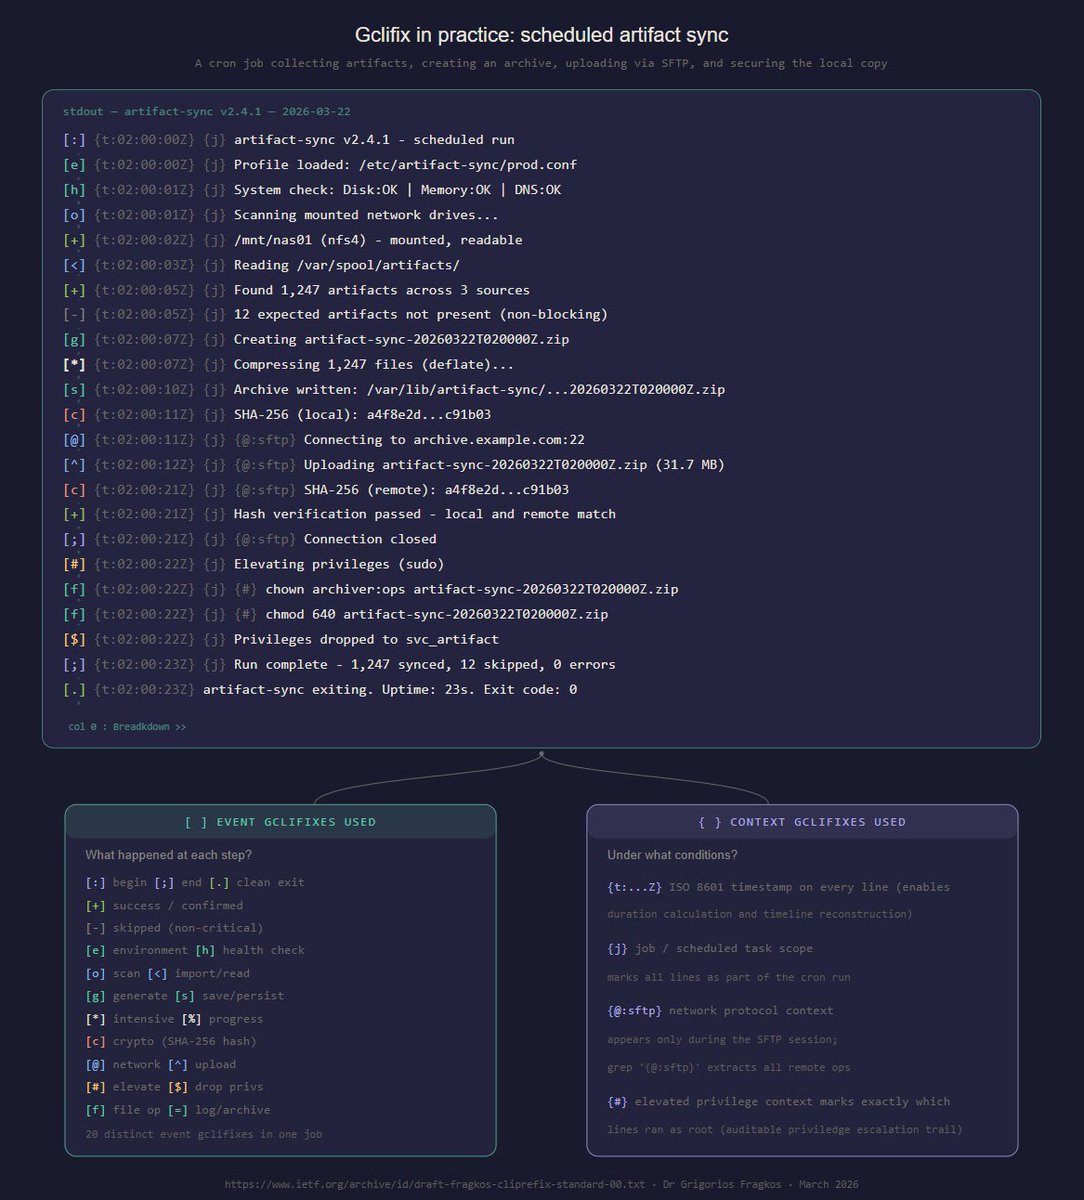Select '[f] file op' legend entry
Viewport: 1084px width, 1200px height.
(x=123, y=1110)
